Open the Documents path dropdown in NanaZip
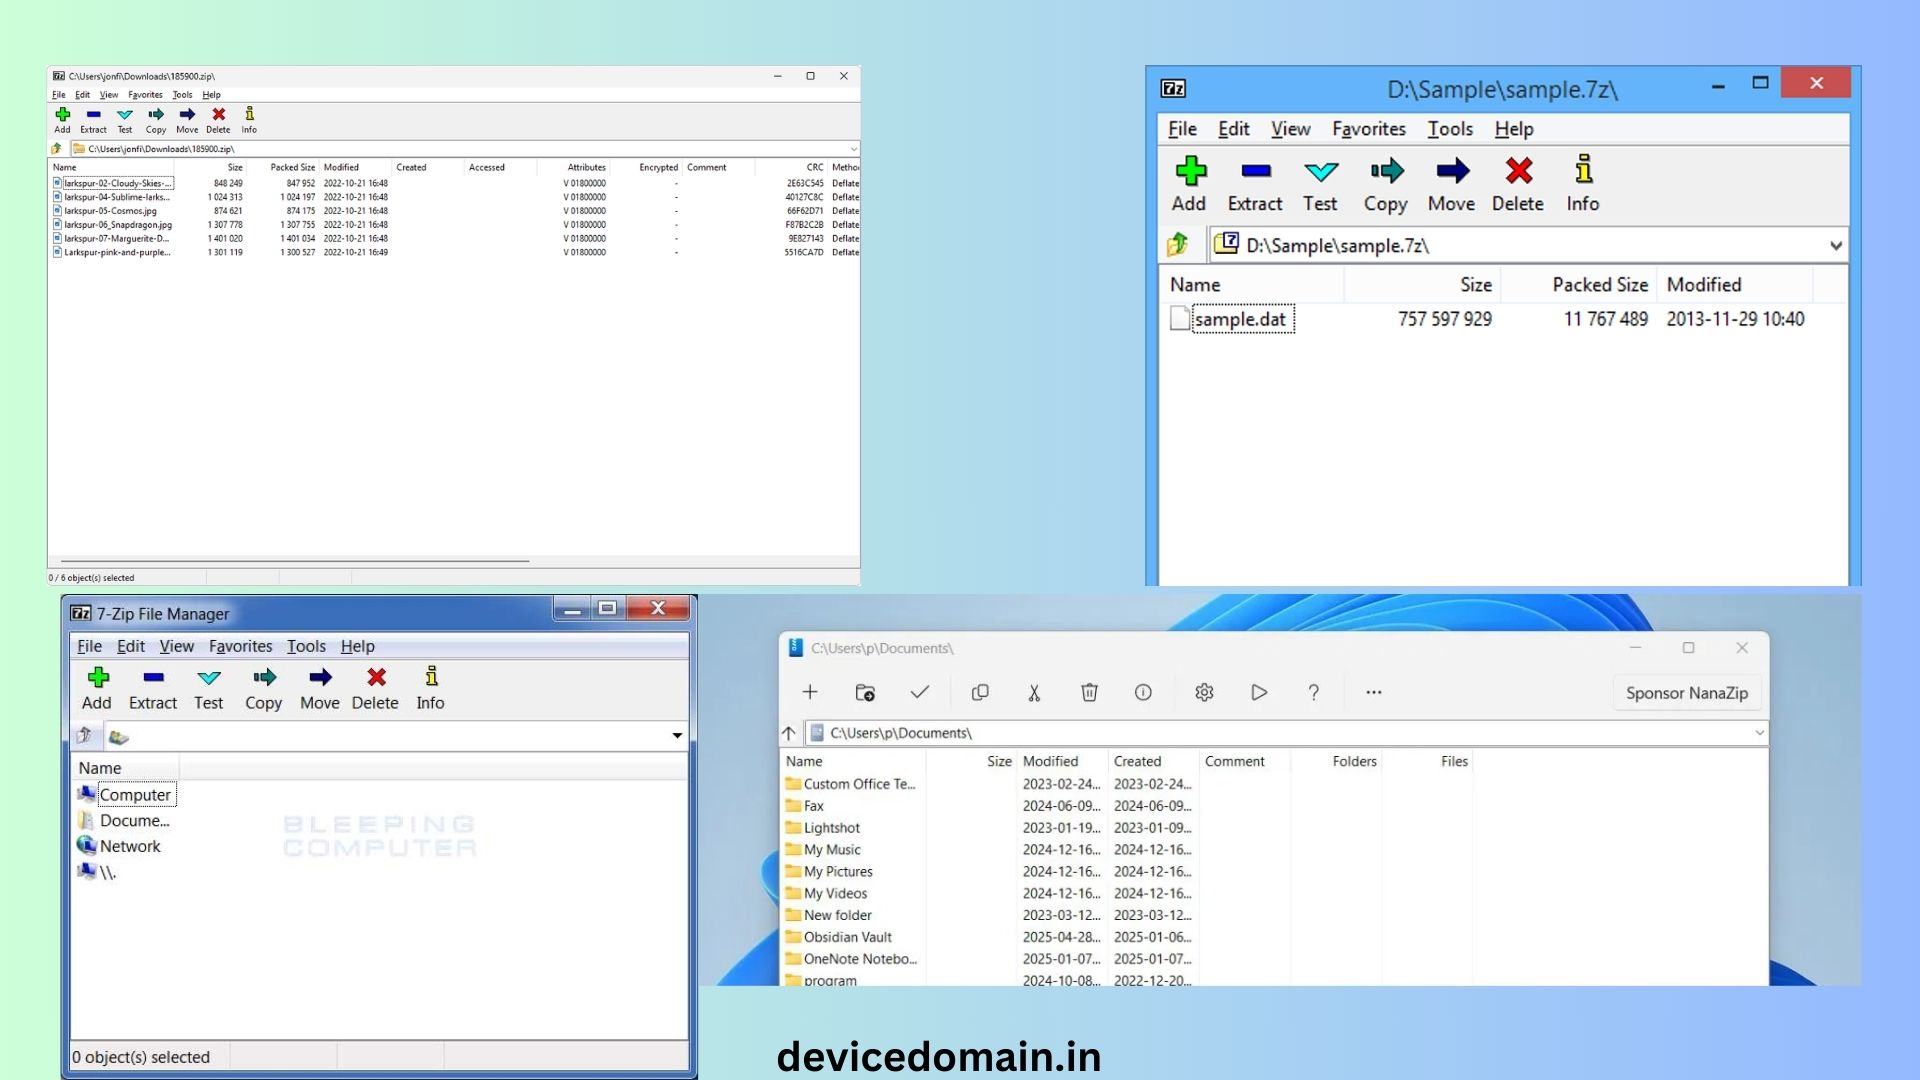1920x1080 pixels. pyautogui.click(x=1758, y=732)
